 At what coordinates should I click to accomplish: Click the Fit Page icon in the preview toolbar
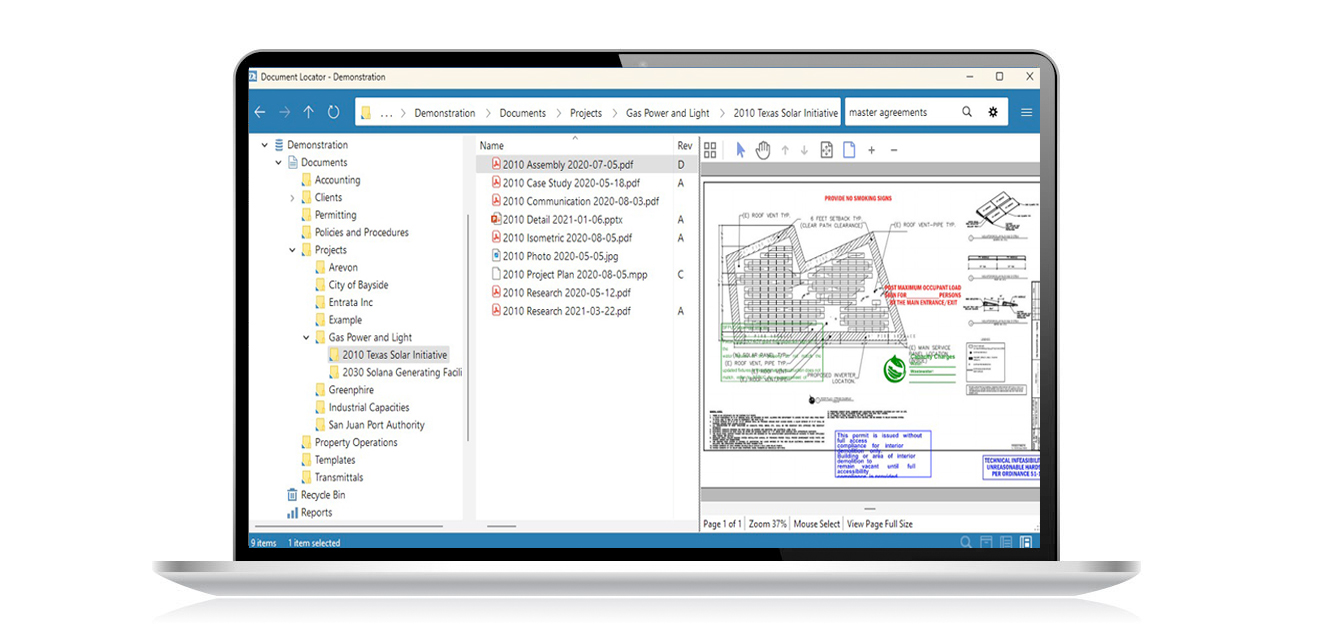click(x=826, y=149)
